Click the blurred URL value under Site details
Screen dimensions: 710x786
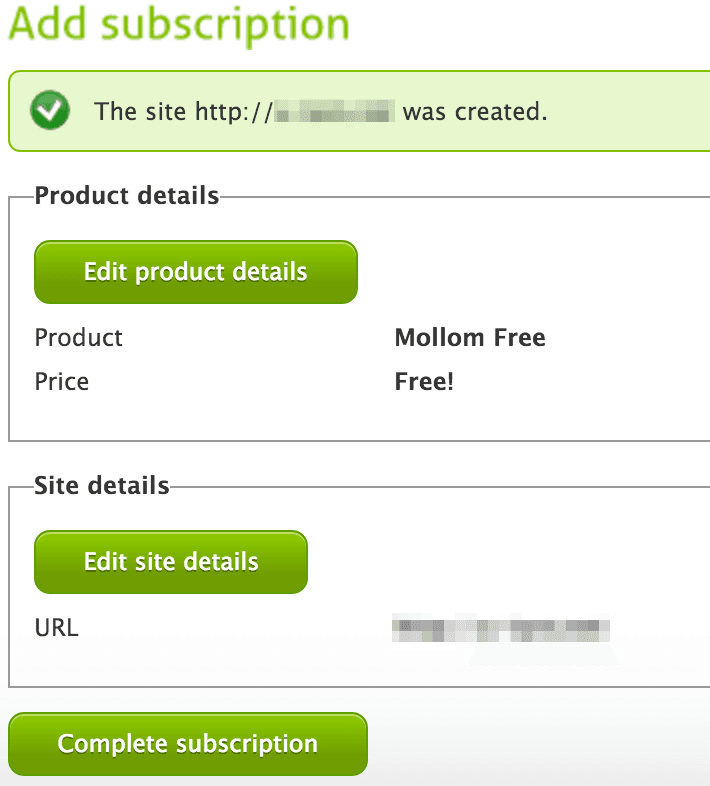500,629
